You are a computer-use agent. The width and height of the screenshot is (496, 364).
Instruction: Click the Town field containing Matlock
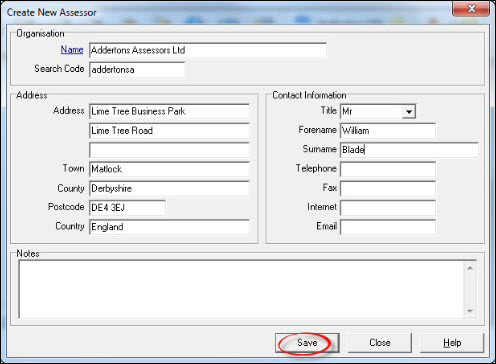(x=169, y=169)
